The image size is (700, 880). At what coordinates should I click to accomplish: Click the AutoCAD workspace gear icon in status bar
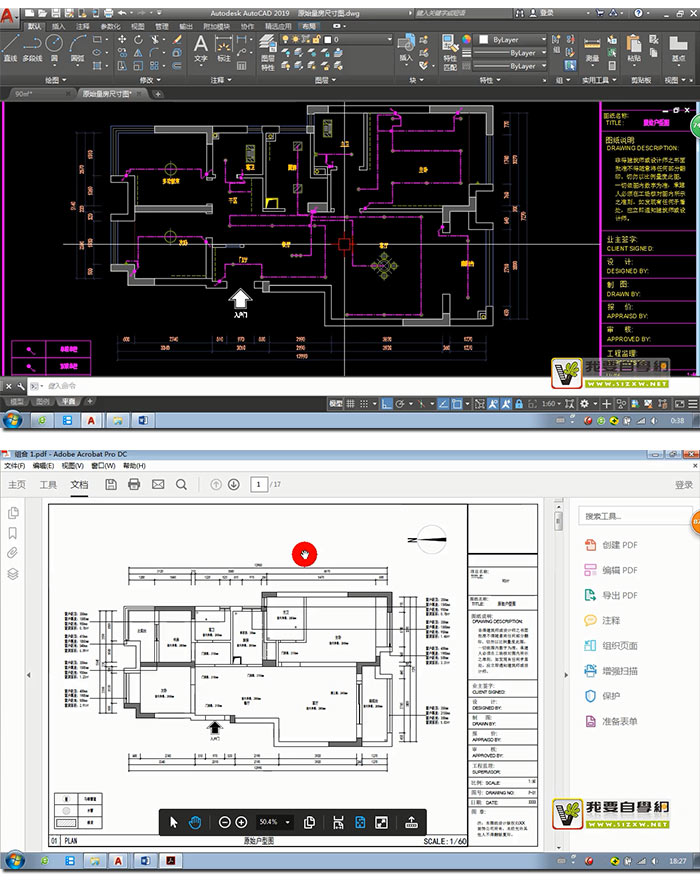coord(584,404)
